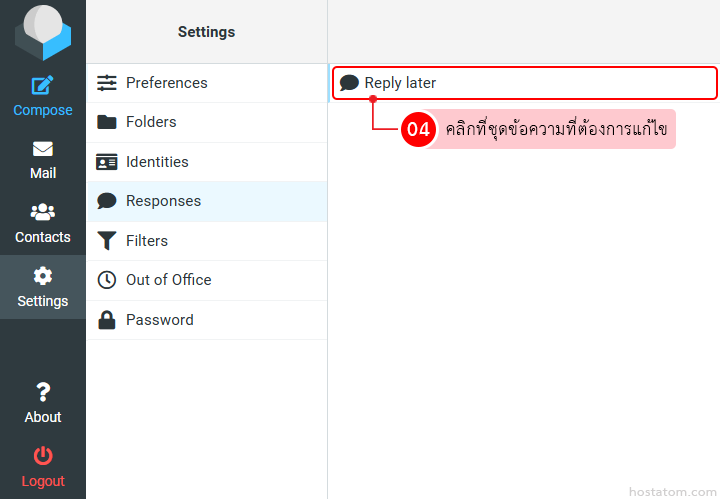Open the Identities section
The width and height of the screenshot is (720, 499).
point(157,162)
